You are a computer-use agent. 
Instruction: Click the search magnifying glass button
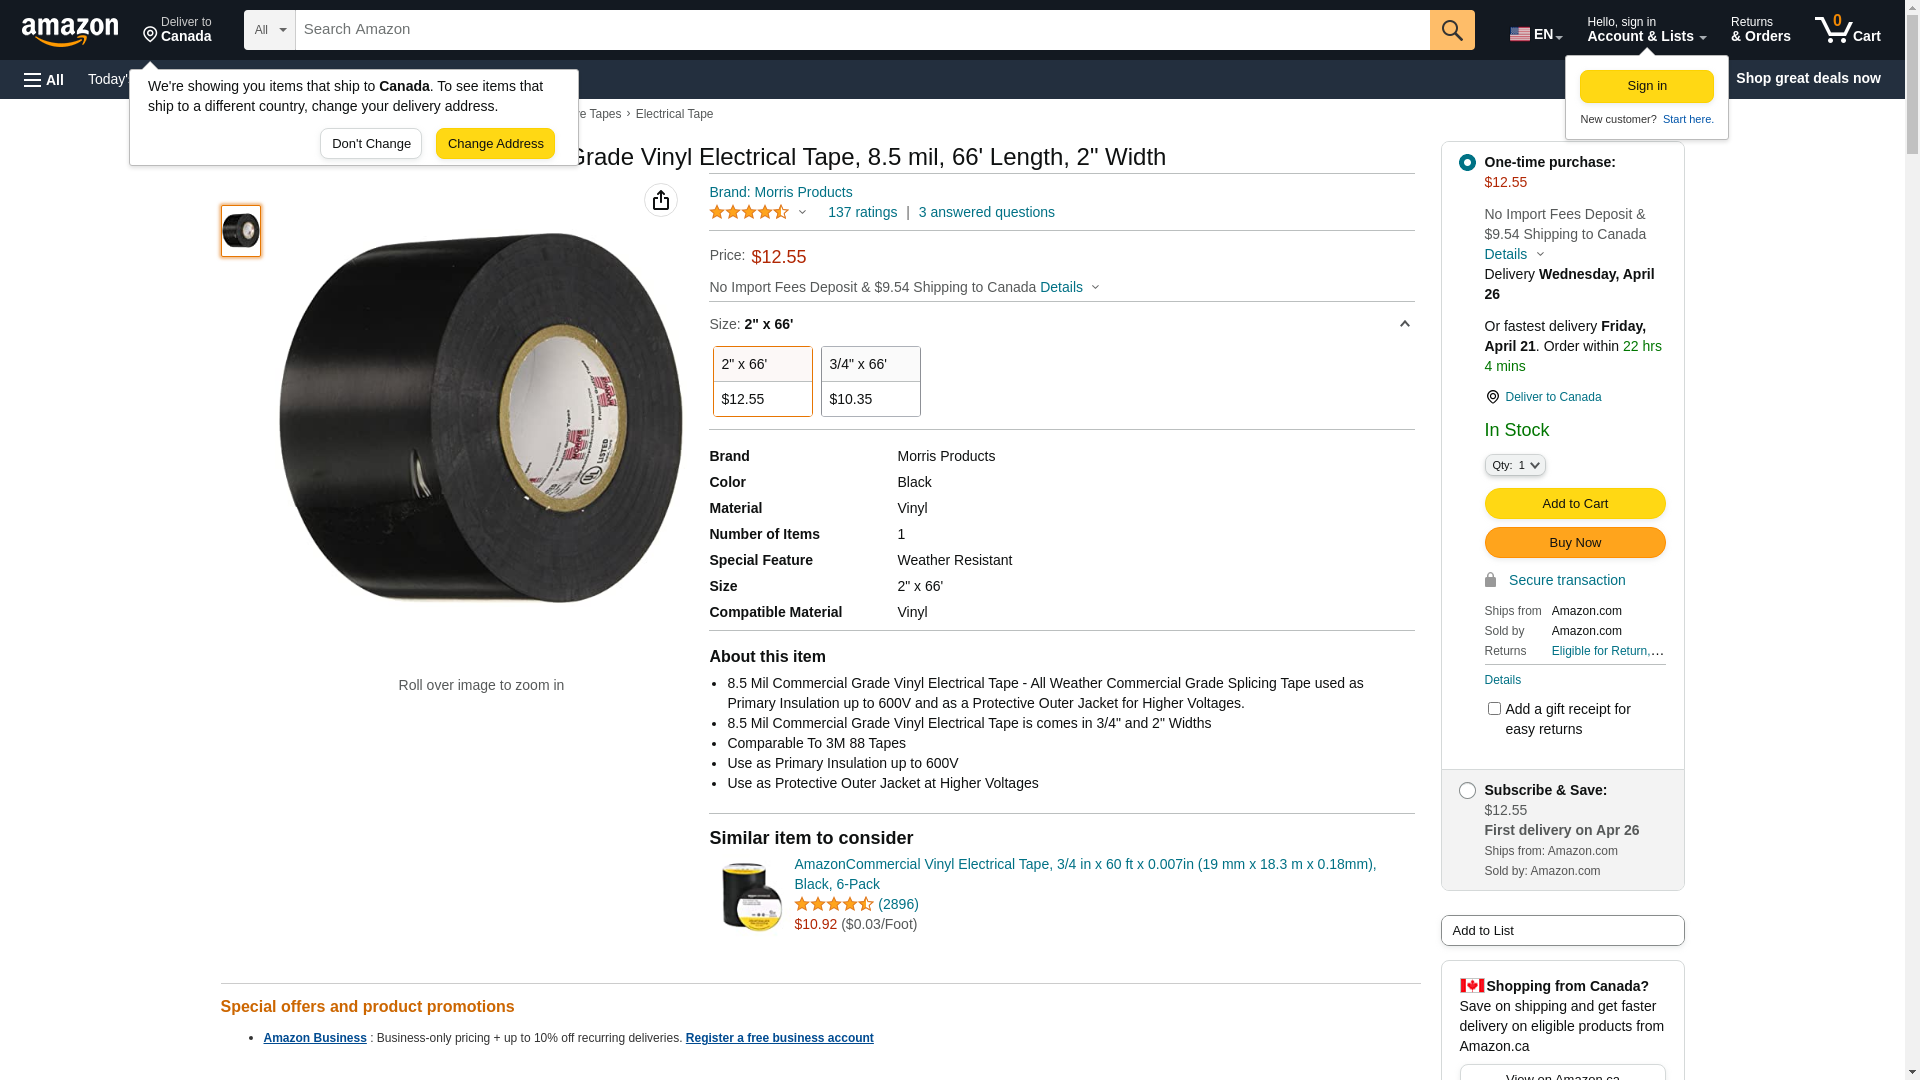tap(1452, 30)
